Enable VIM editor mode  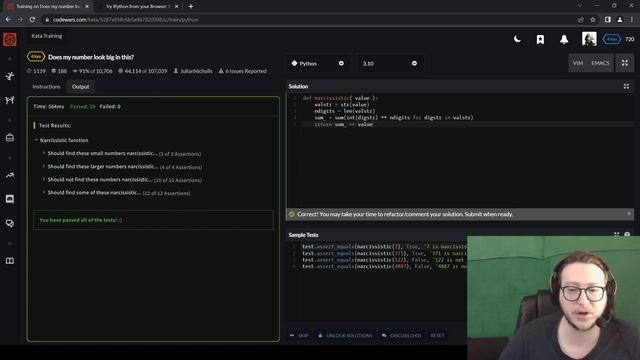tap(578, 63)
